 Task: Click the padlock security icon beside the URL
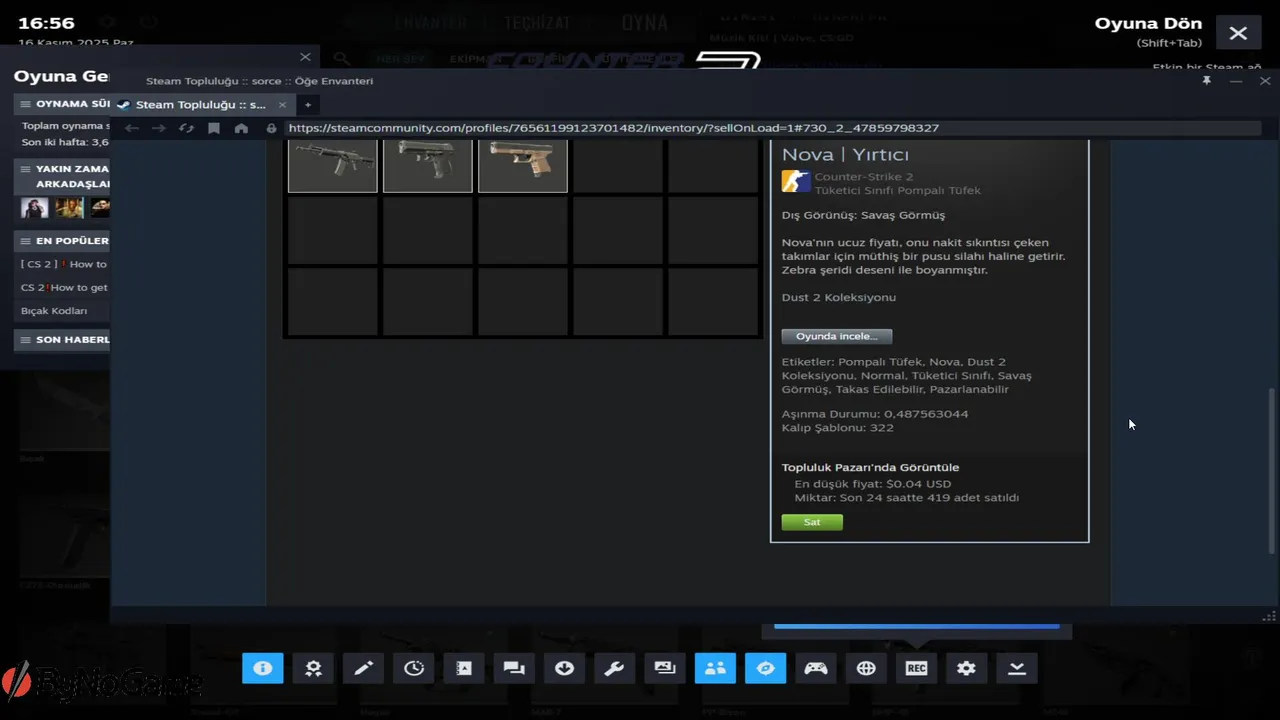[x=271, y=128]
